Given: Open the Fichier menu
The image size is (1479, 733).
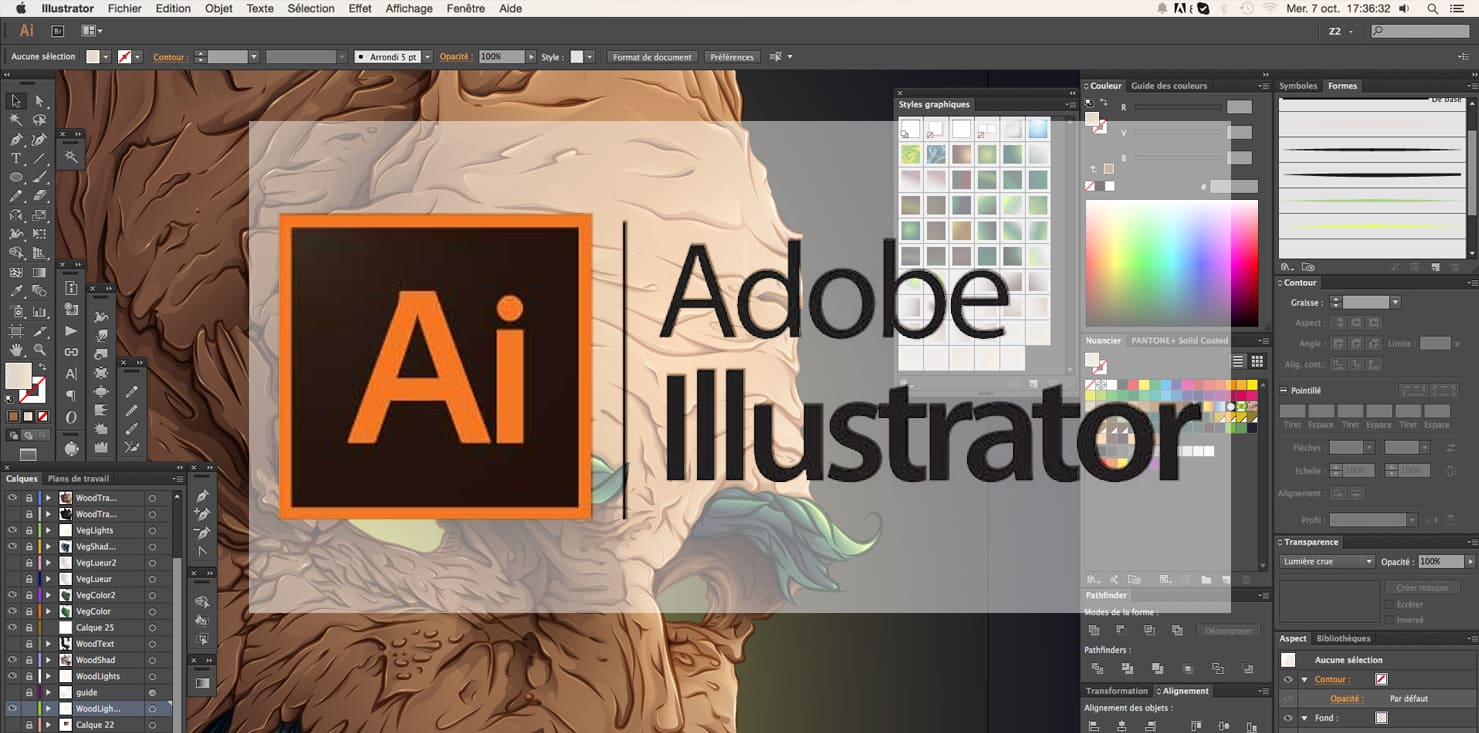Looking at the screenshot, I should pos(124,8).
